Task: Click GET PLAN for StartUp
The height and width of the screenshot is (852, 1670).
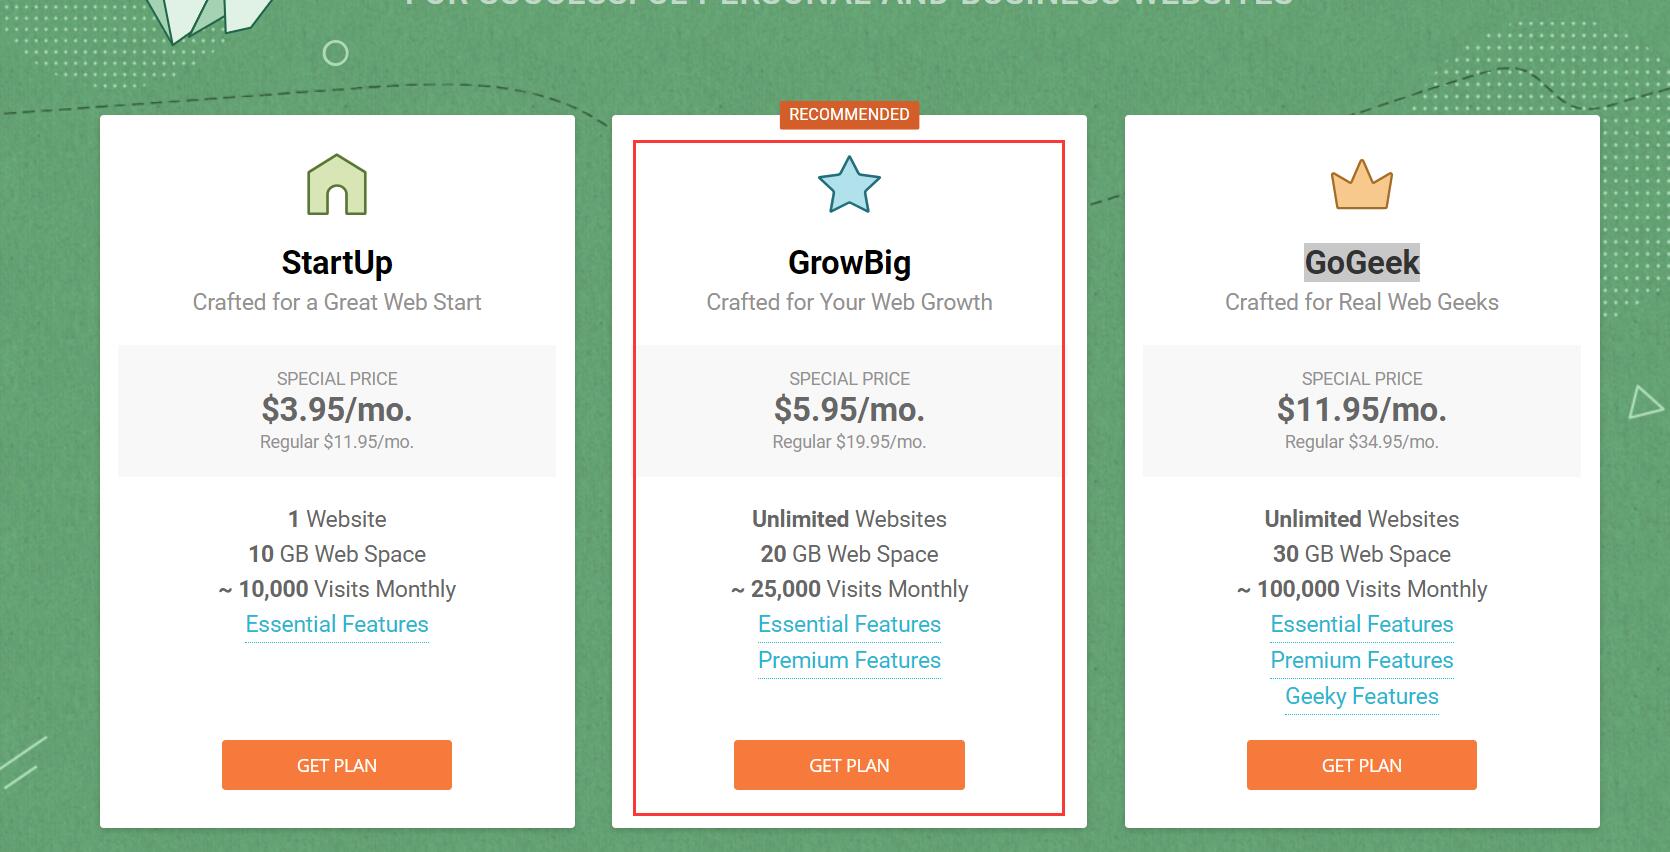Action: click(337, 765)
